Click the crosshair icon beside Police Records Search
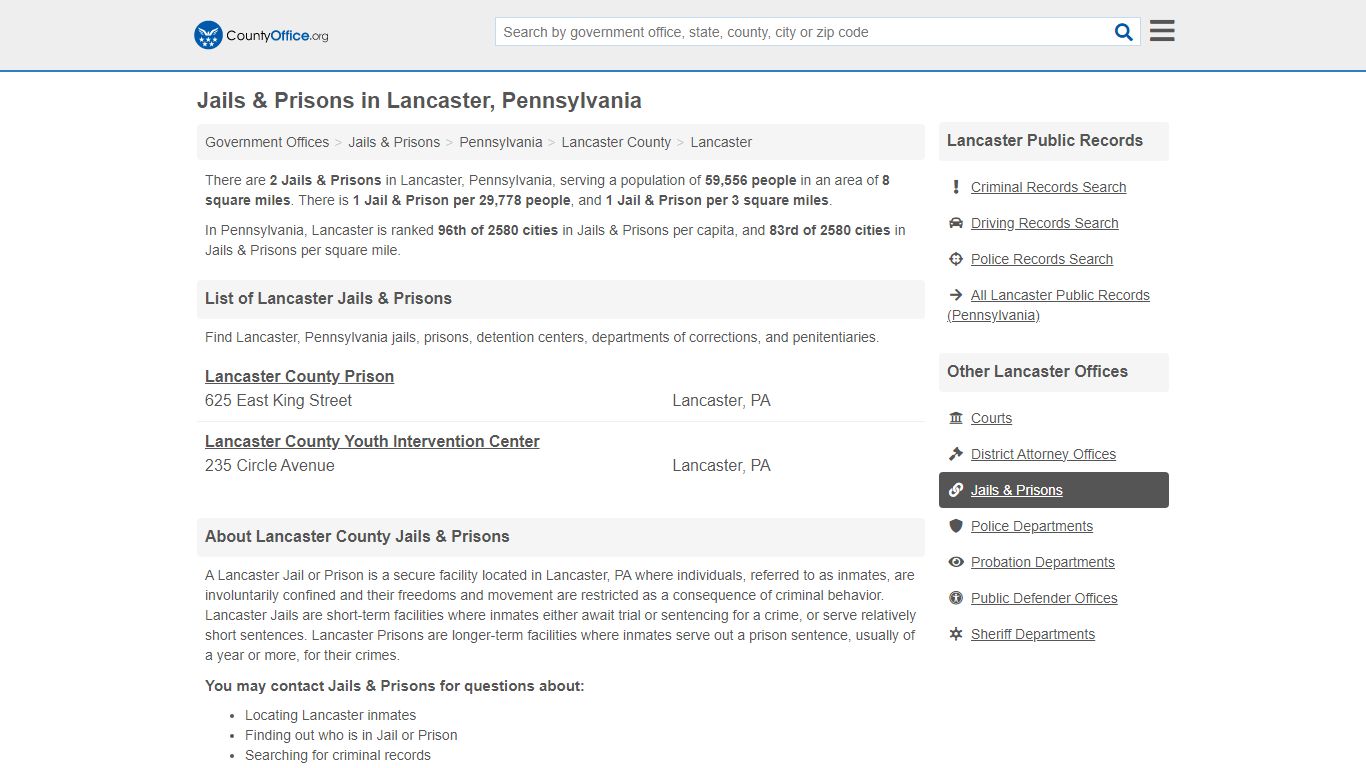Viewport: 1366px width, 768px height. click(x=956, y=259)
